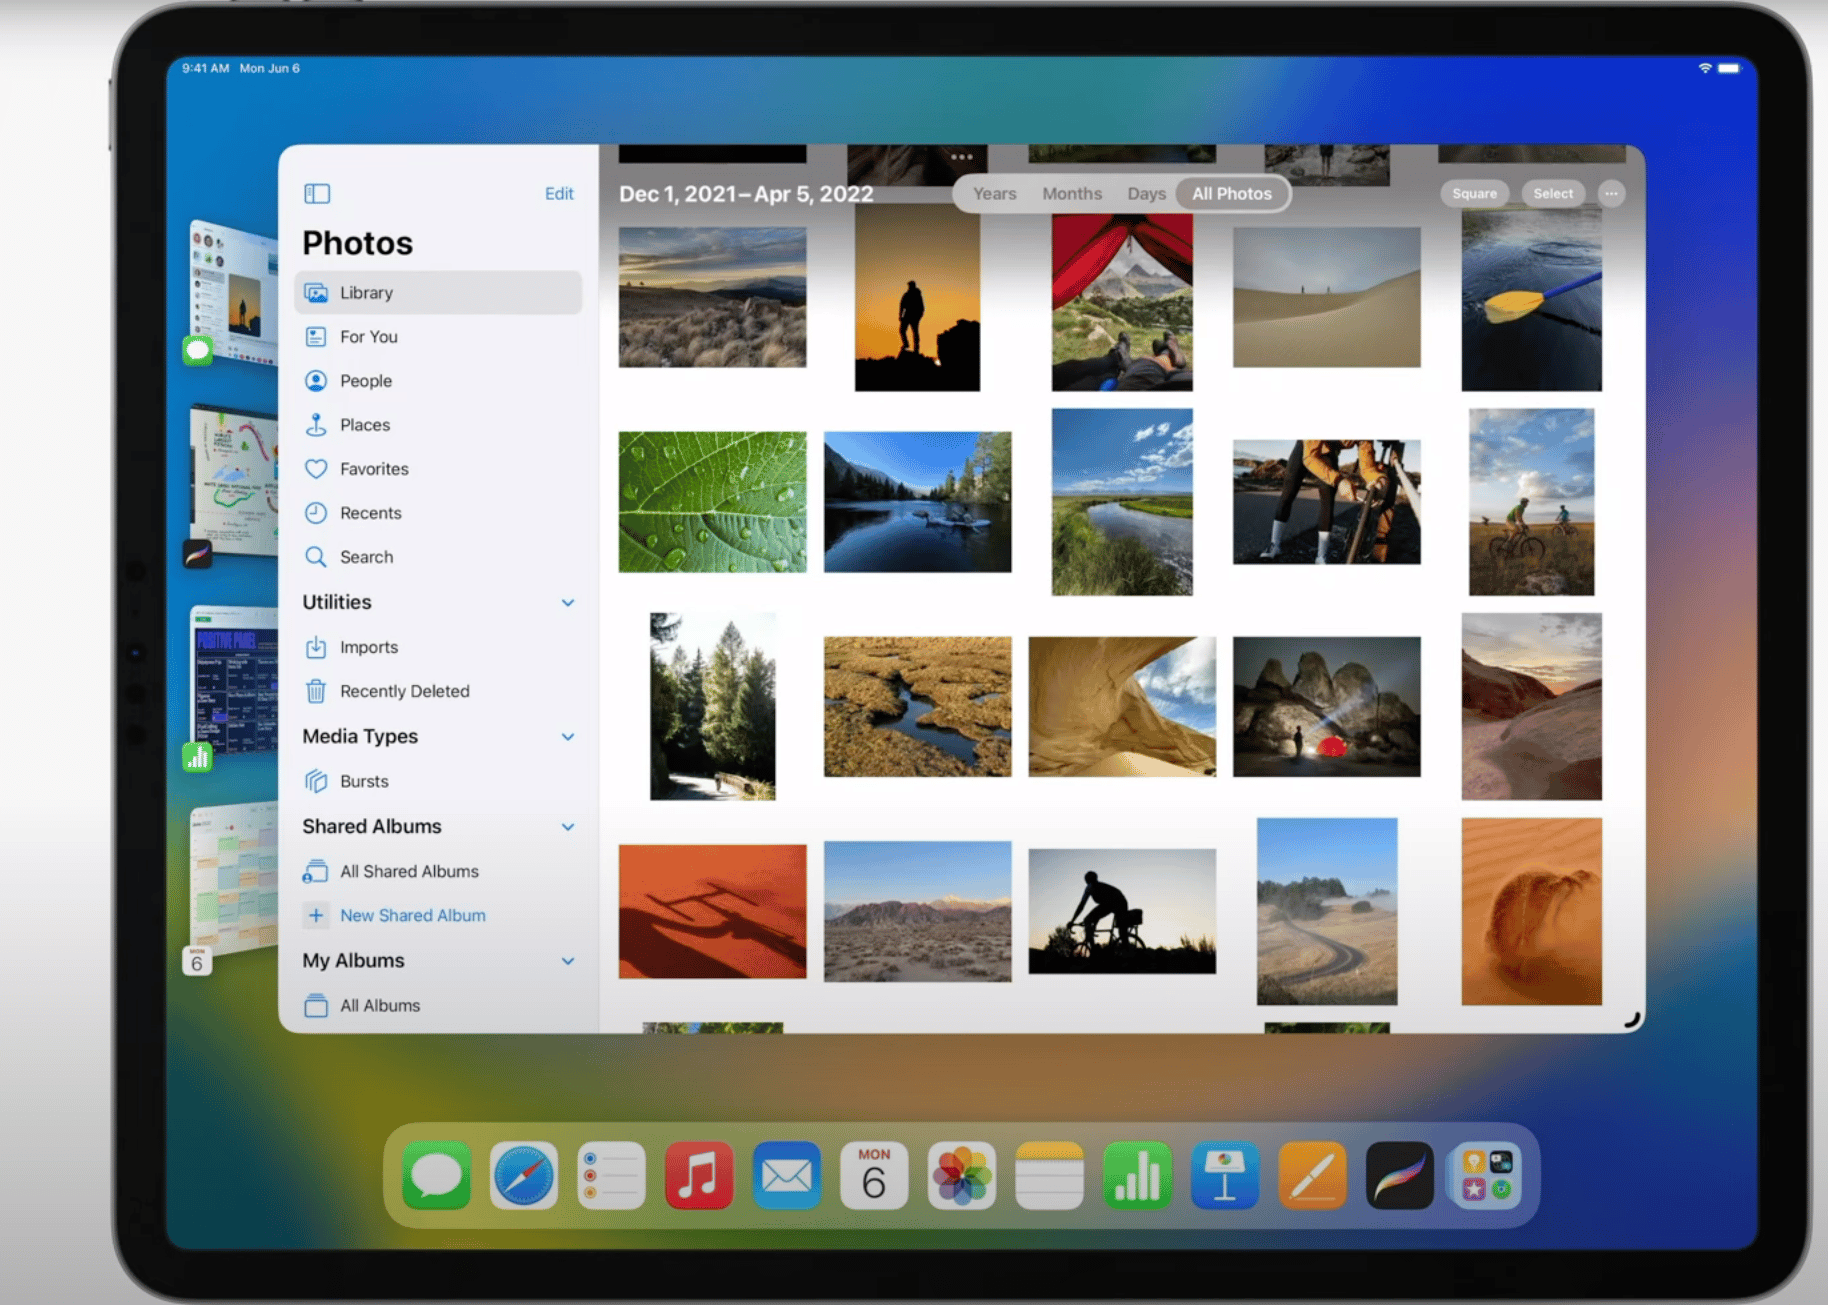This screenshot has height=1305, width=1828.
Task: Toggle Square aspect ratio grid view
Action: [x=1474, y=193]
